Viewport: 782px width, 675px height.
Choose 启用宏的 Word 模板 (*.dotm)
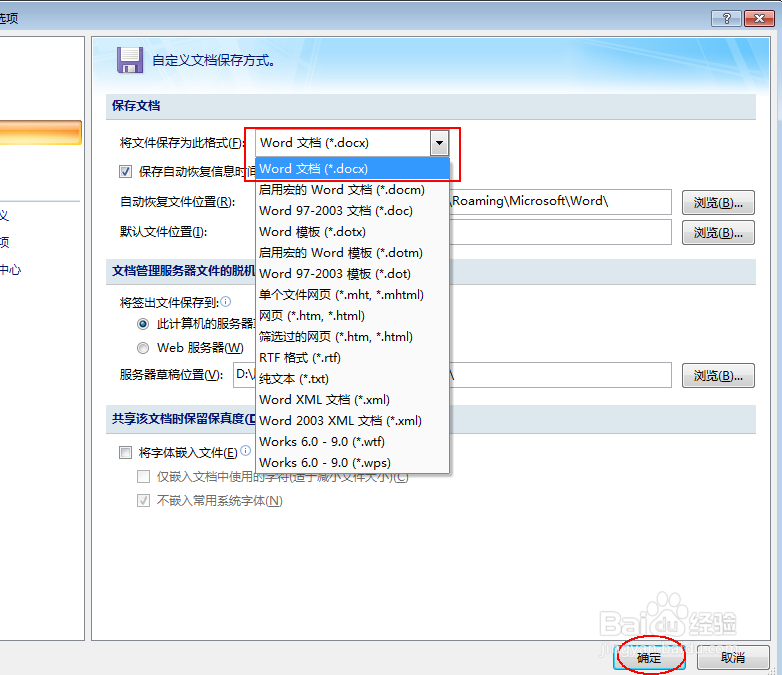(352, 252)
